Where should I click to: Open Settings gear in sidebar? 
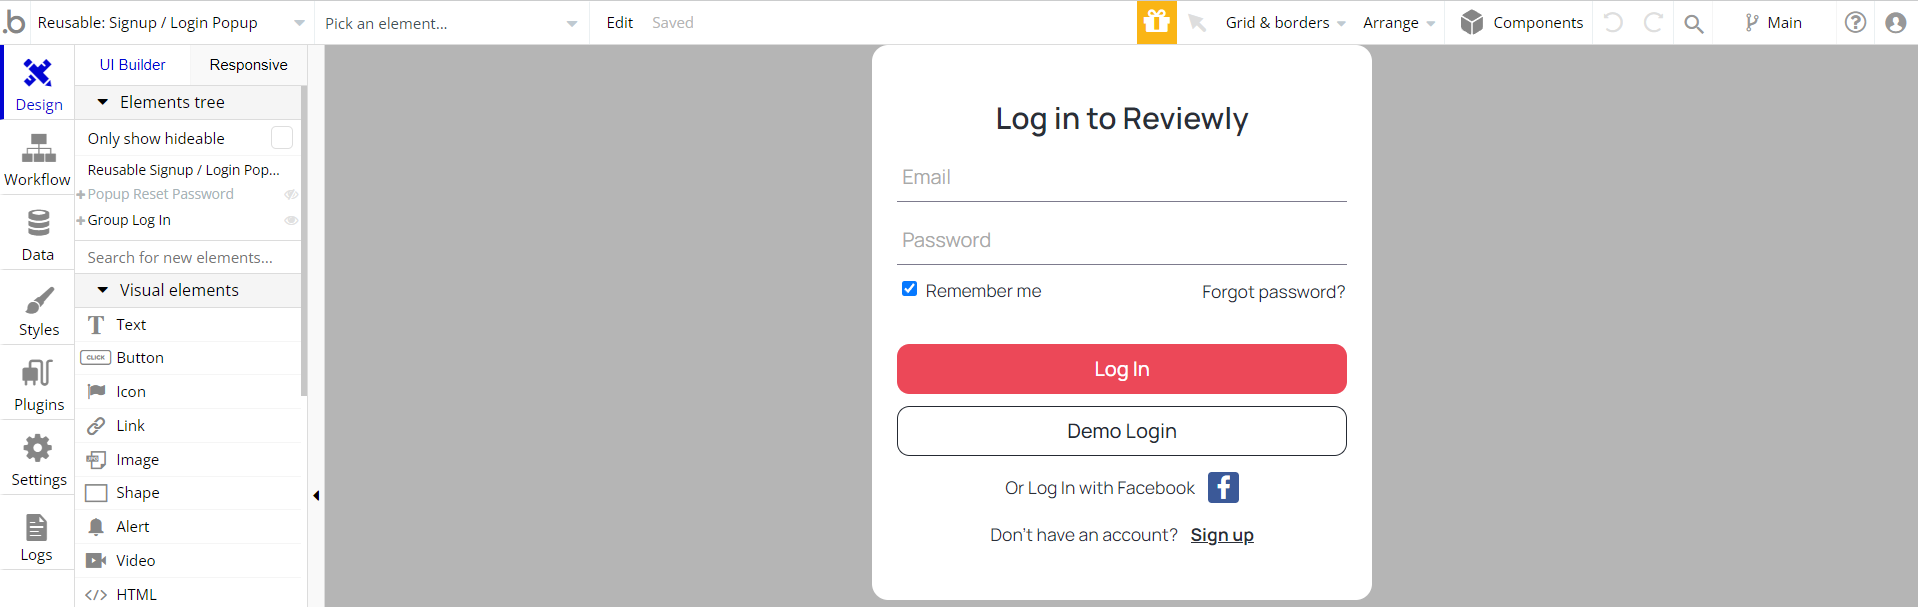click(x=38, y=460)
